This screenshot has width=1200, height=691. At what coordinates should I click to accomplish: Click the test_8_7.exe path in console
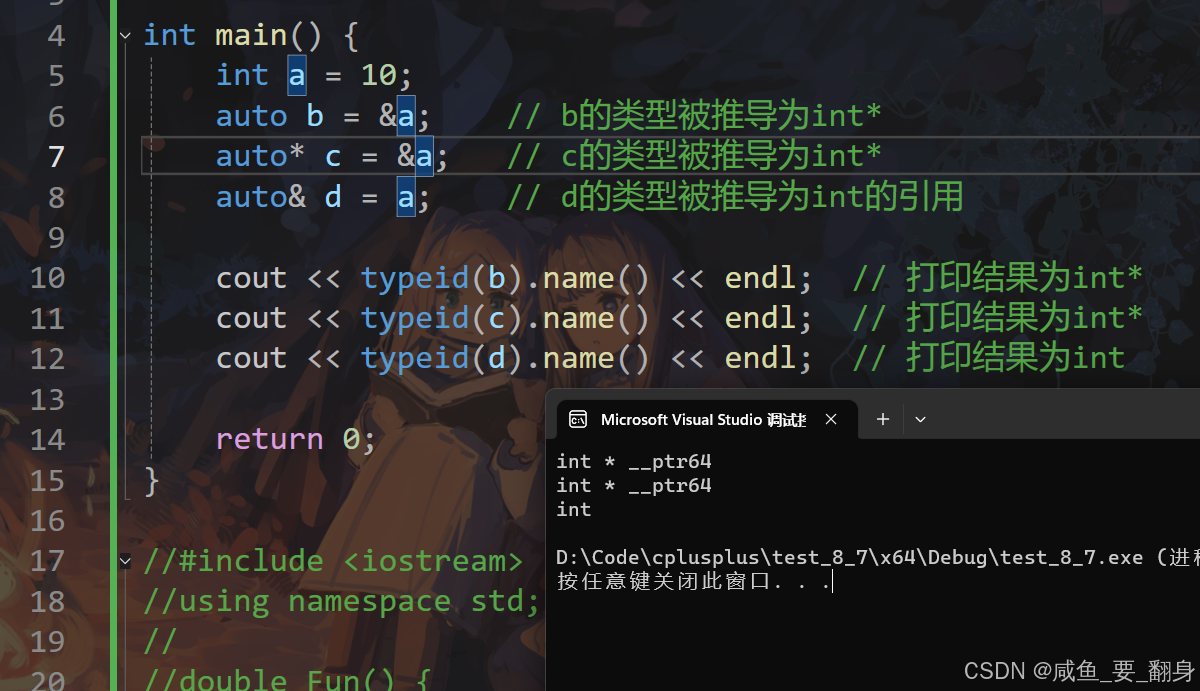[849, 558]
